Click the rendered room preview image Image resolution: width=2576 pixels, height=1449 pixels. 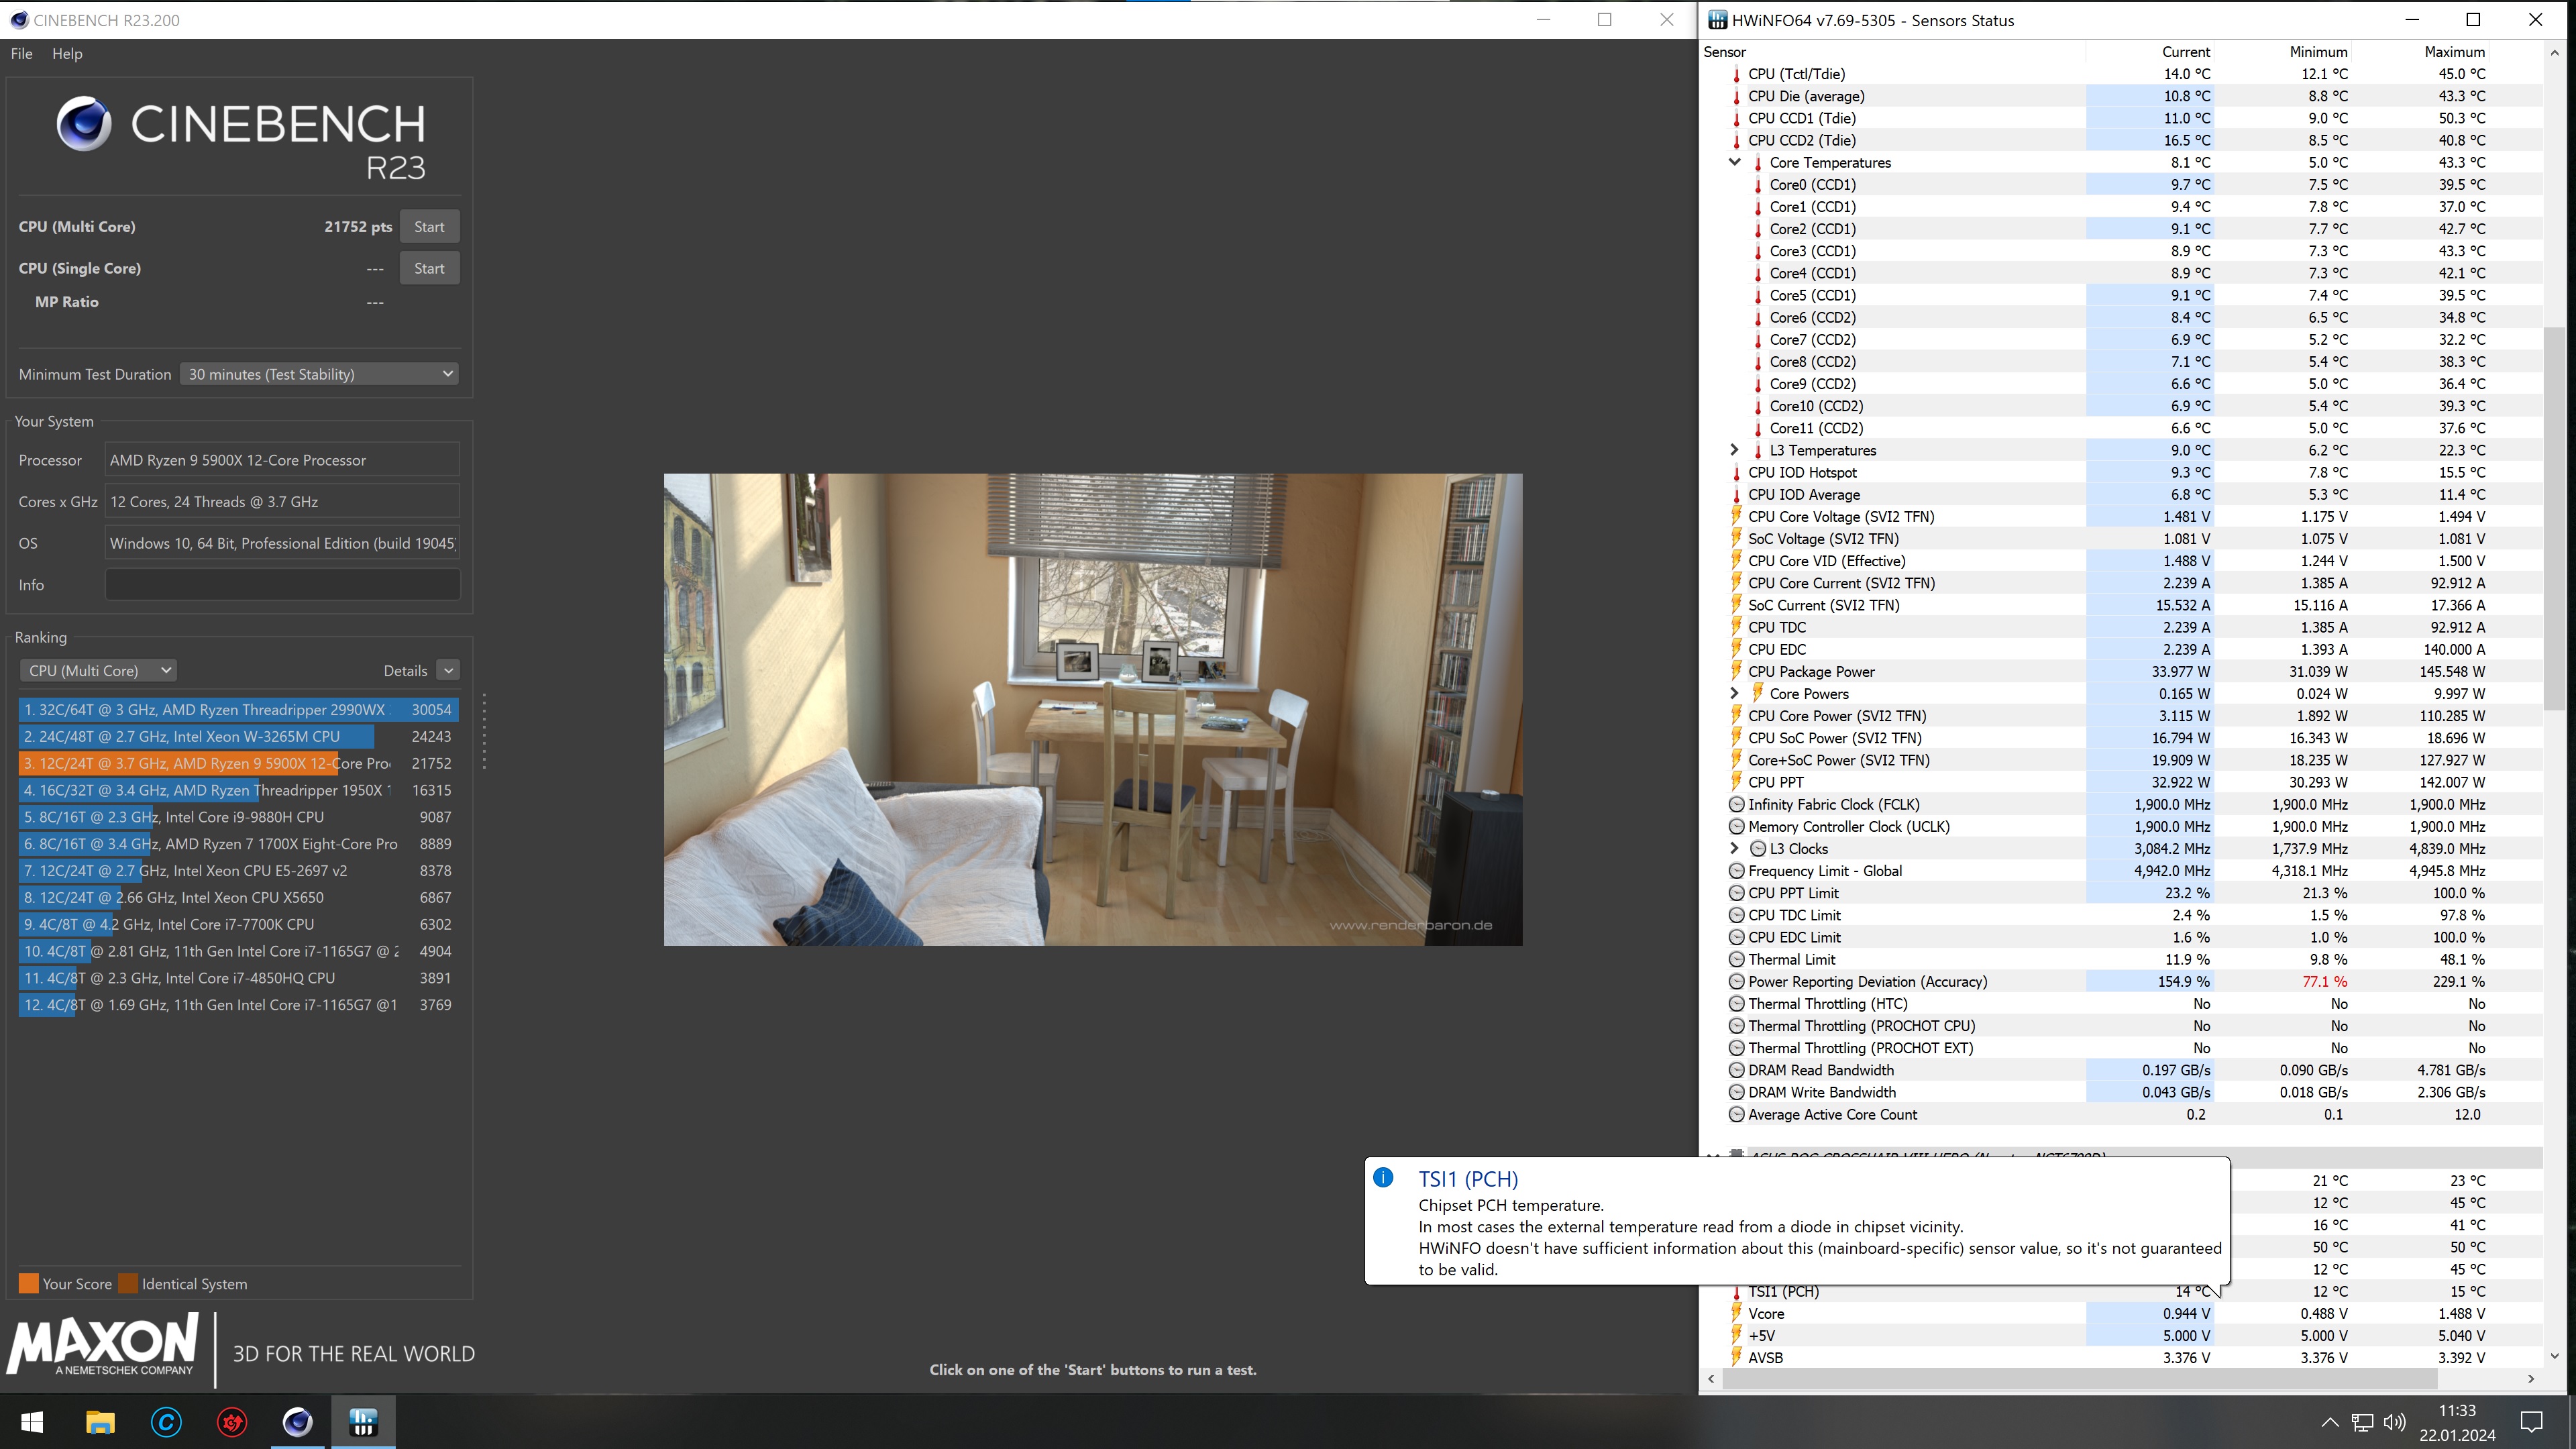point(1093,710)
